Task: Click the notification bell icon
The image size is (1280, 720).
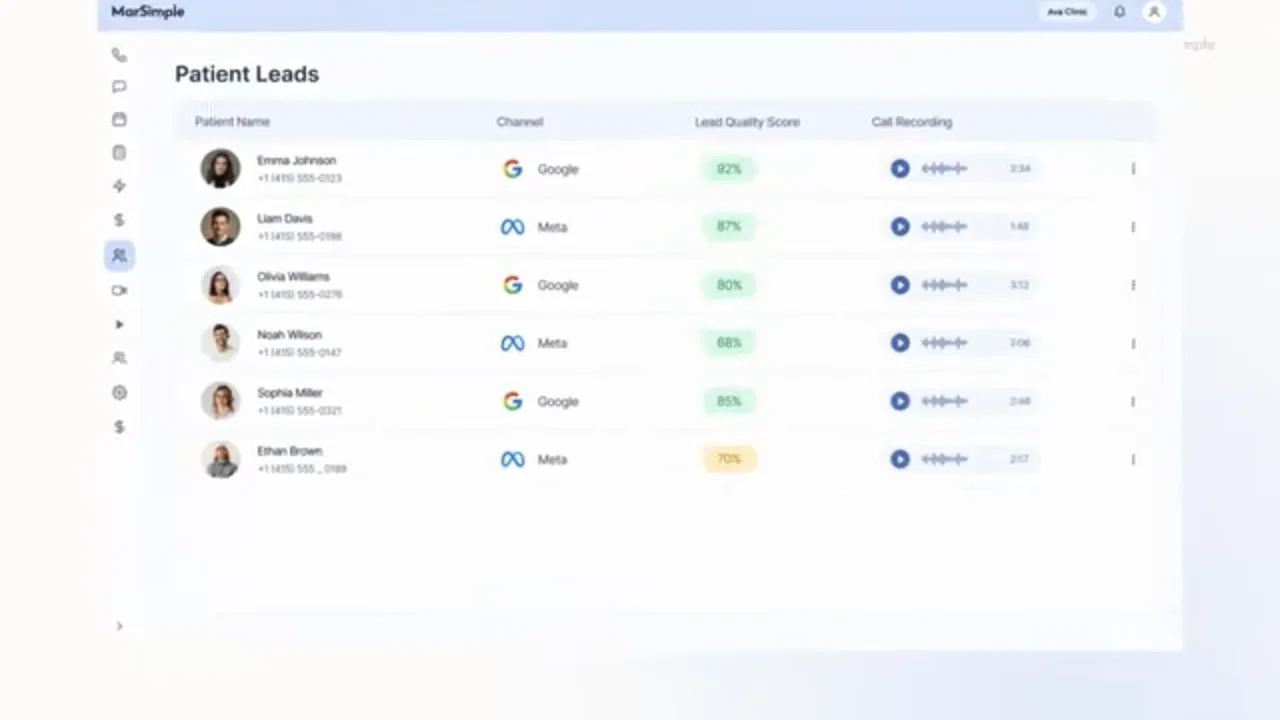Action: coord(1119,12)
